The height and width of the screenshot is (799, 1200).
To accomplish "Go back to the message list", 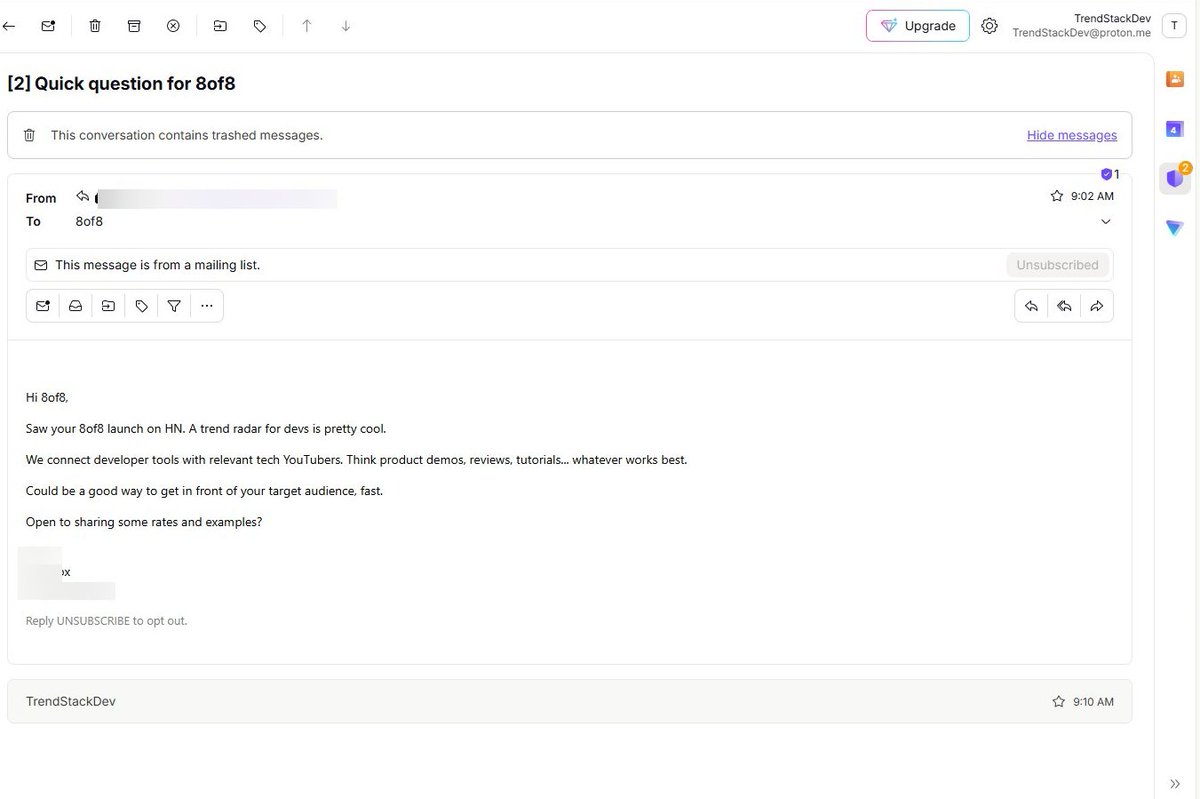I will click(9, 26).
